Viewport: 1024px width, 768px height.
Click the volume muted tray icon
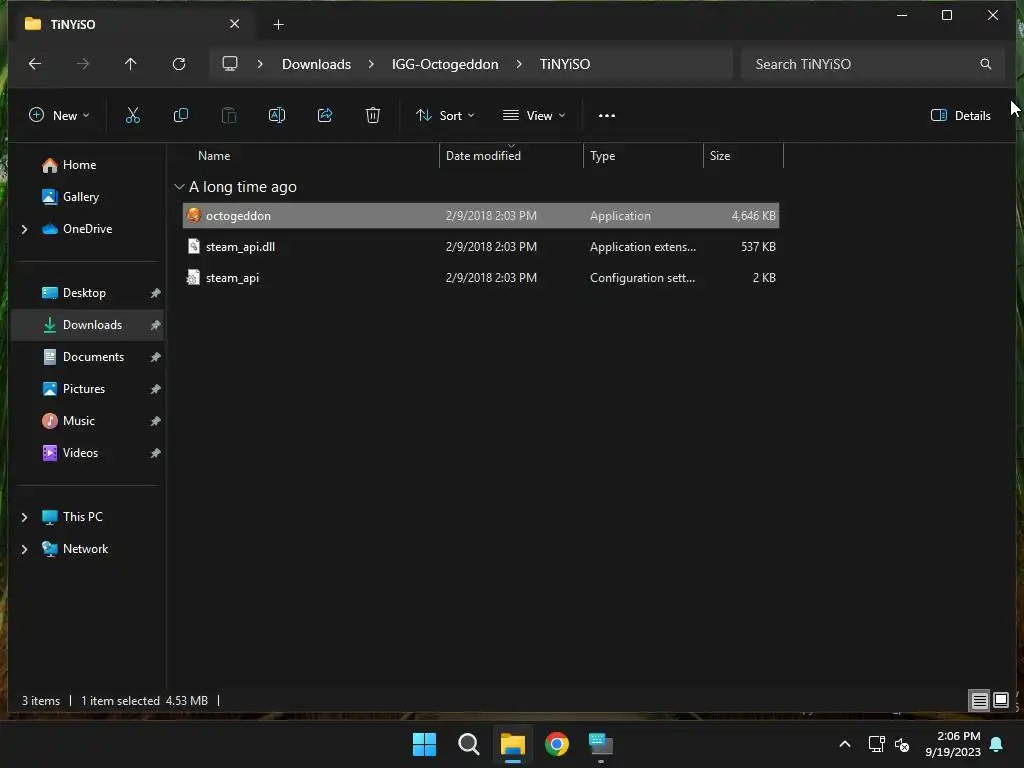[x=902, y=744]
